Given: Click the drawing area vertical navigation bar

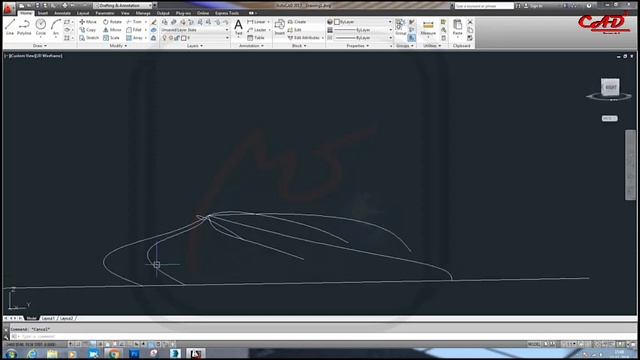Looking at the screenshot, I should click(x=630, y=165).
